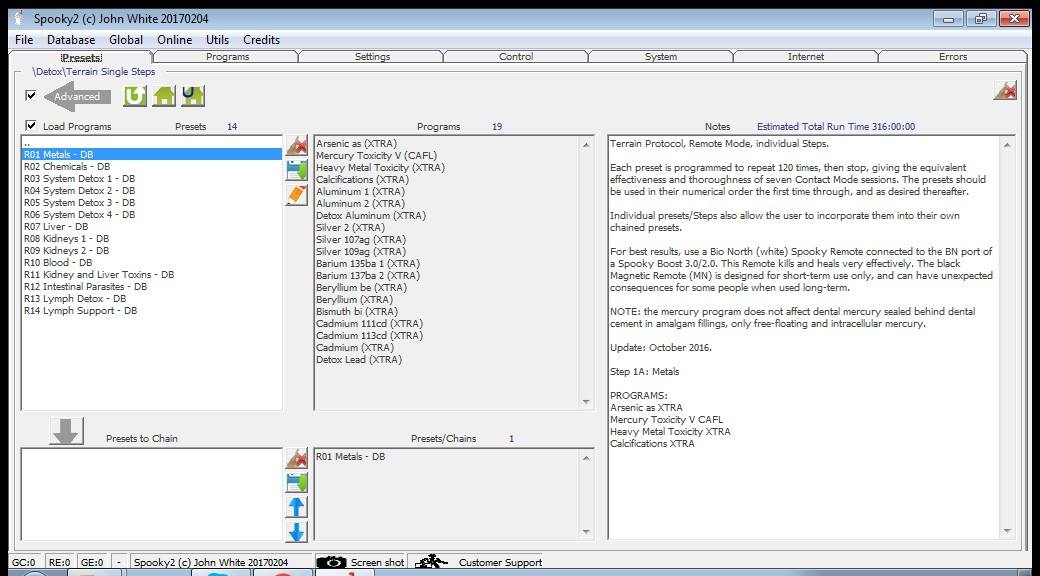The width and height of the screenshot is (1040, 576).
Task: Select preset R05 System Detox 3 - DB
Action: coord(152,202)
